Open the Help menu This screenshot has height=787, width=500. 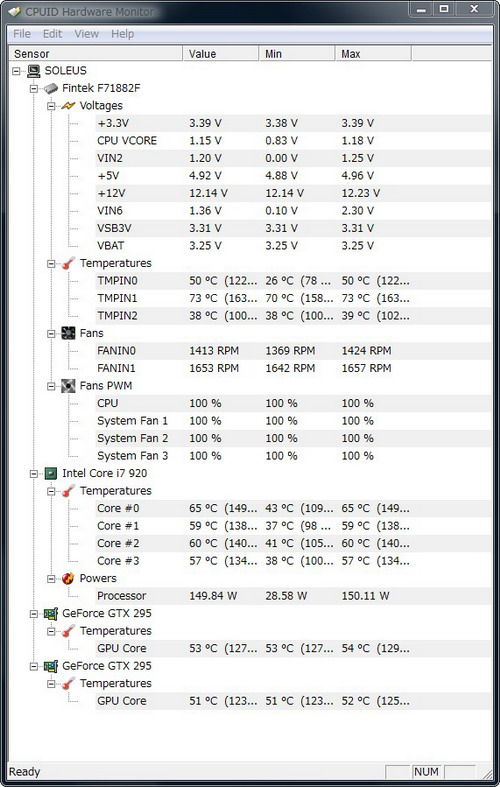[122, 34]
